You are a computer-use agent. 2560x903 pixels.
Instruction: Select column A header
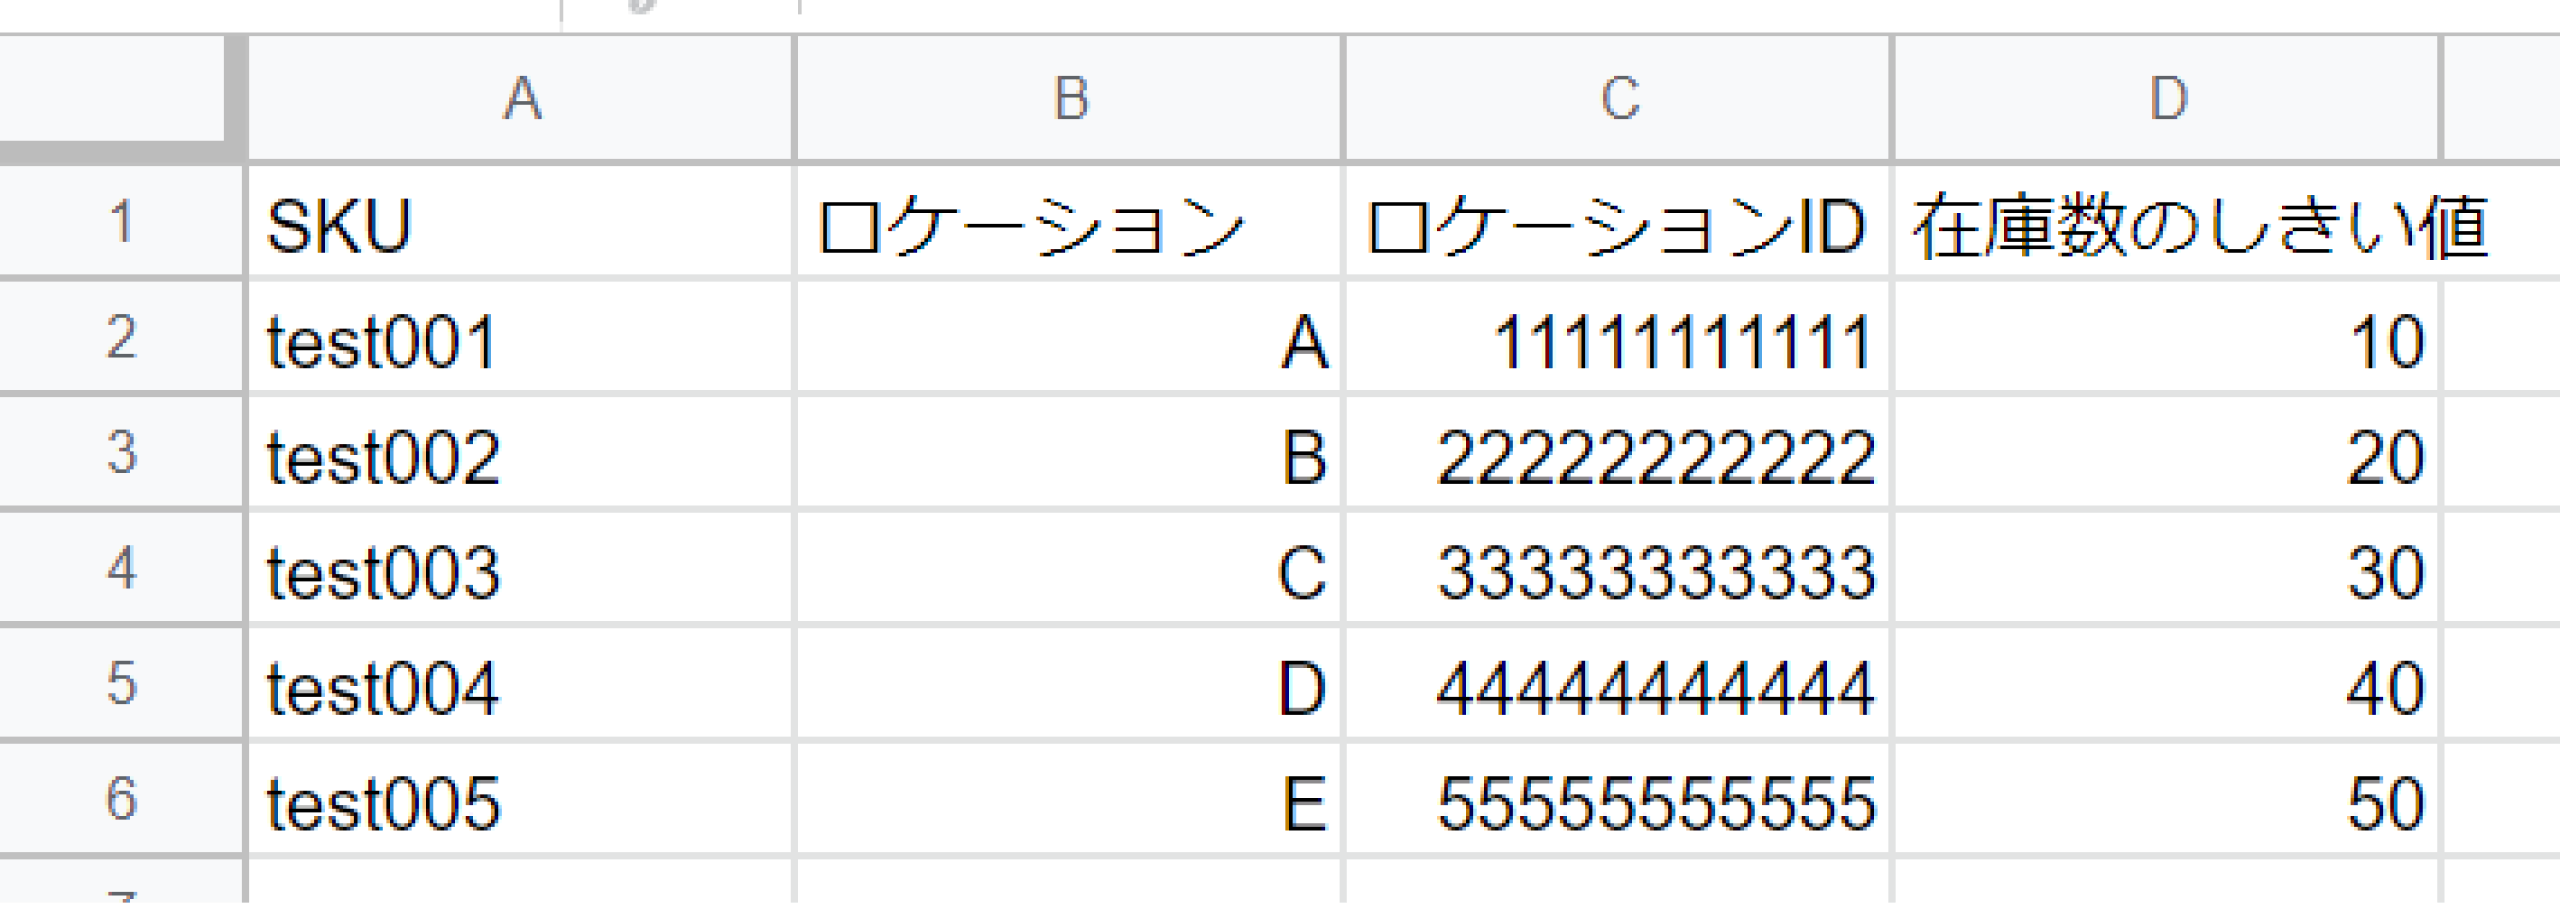pos(520,98)
